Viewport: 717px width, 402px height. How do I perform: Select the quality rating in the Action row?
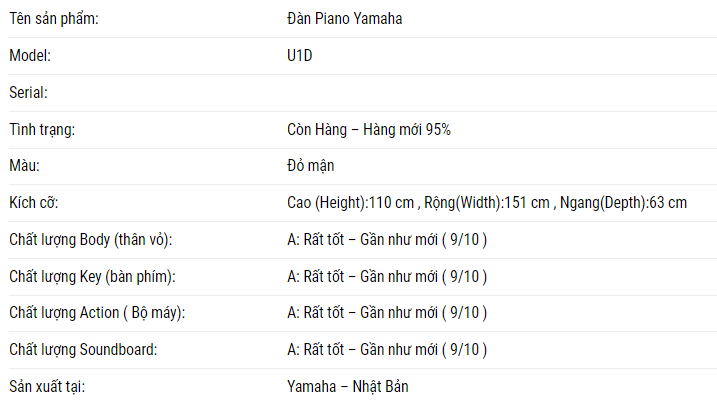pos(387,313)
